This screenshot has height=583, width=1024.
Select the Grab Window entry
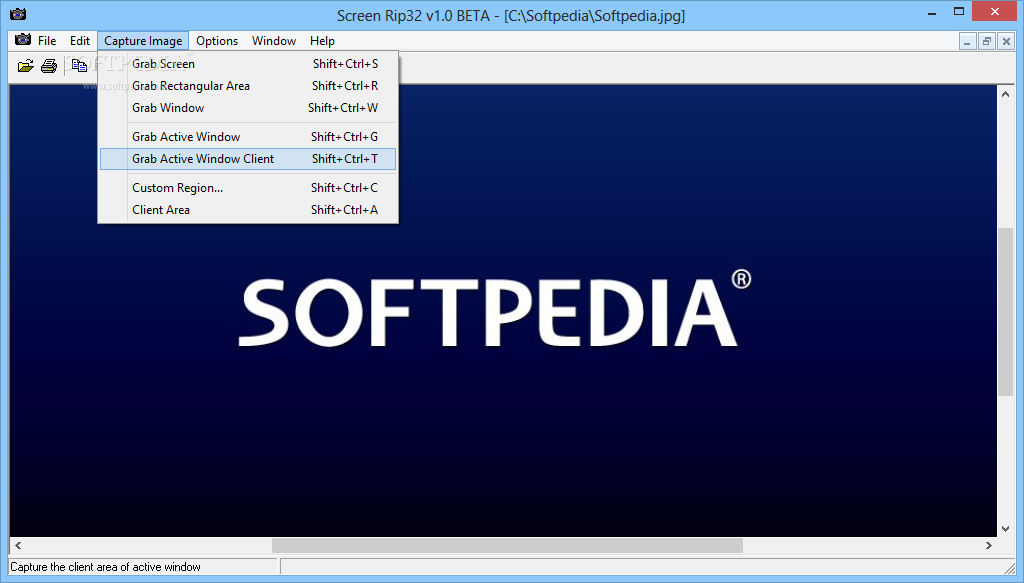248,108
